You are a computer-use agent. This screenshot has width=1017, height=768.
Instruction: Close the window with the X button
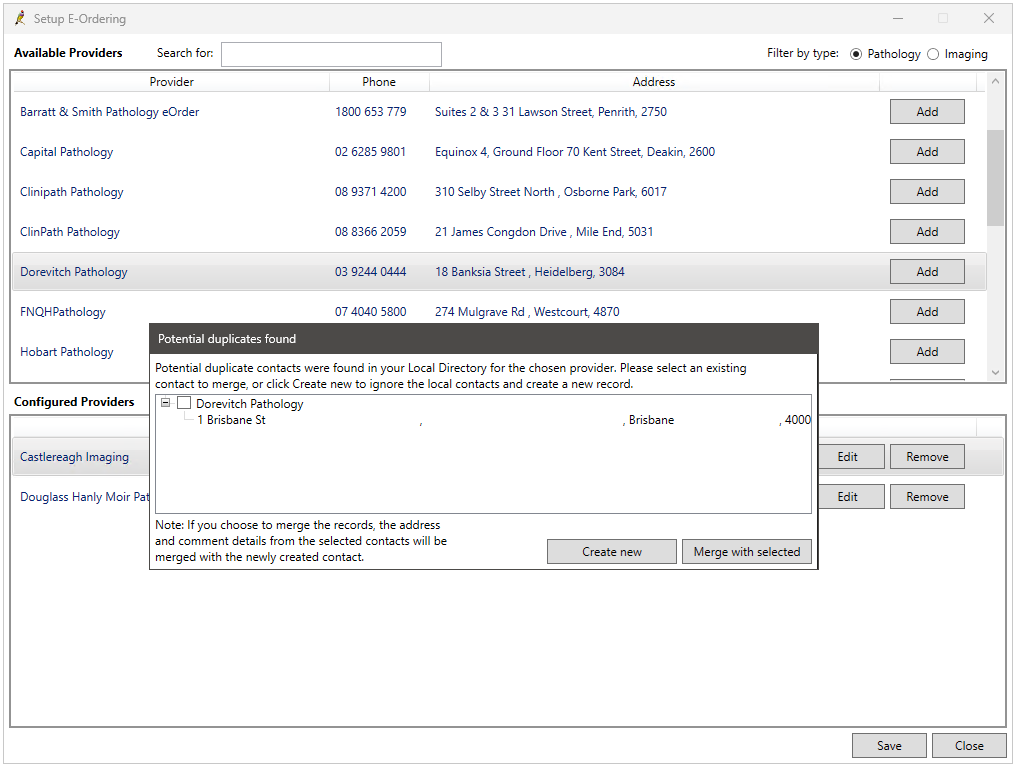(988, 18)
